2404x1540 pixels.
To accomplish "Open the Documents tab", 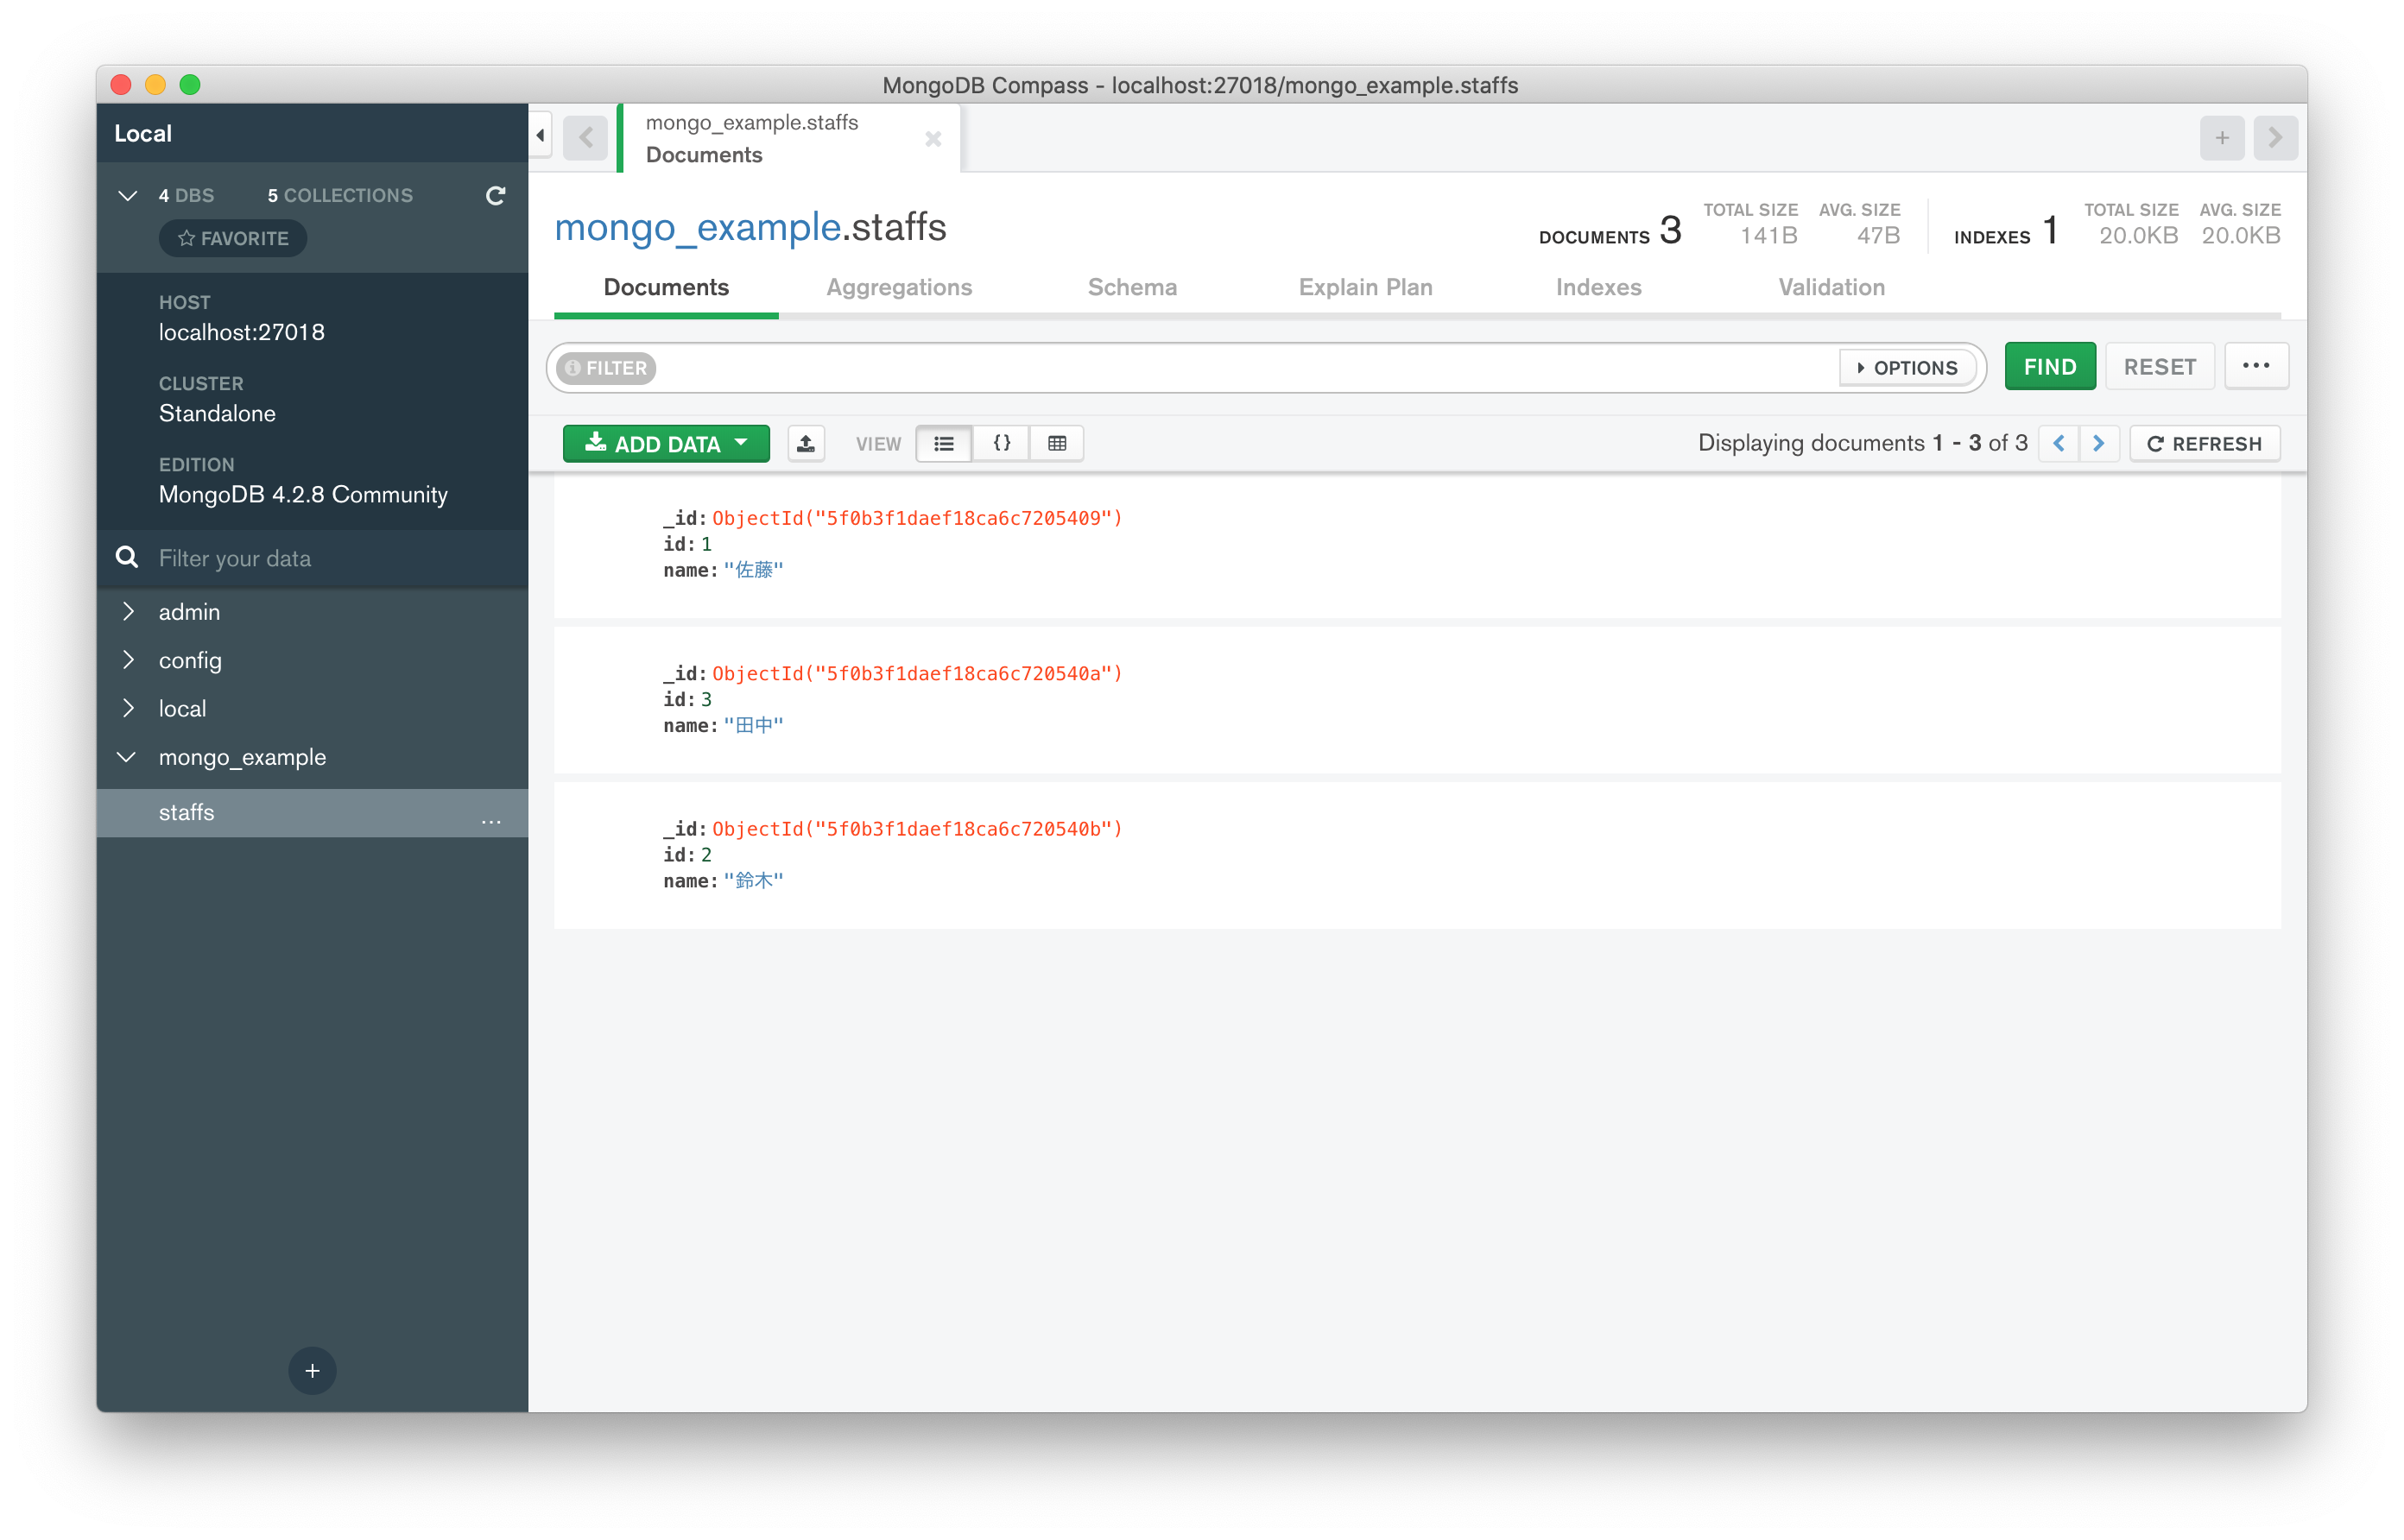I will click(x=666, y=287).
